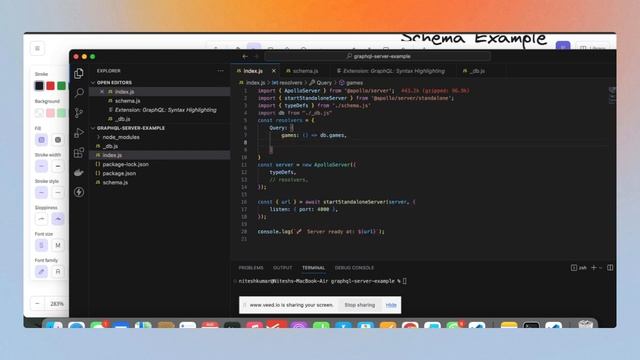Select the second fill style option
Screen dimensions: 640x360
58,140
